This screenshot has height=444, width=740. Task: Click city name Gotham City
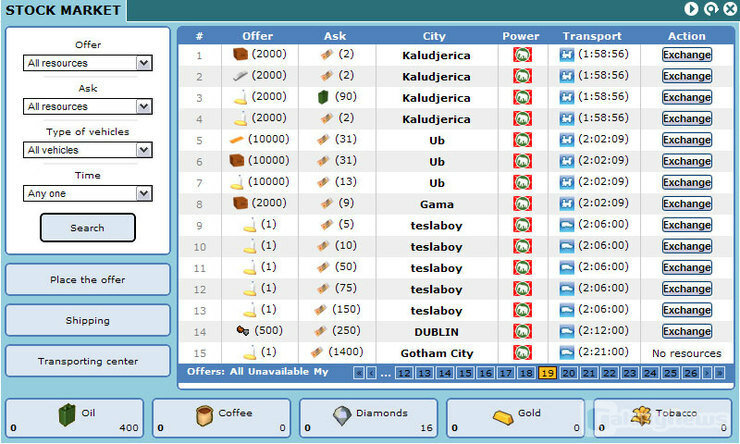click(437, 353)
